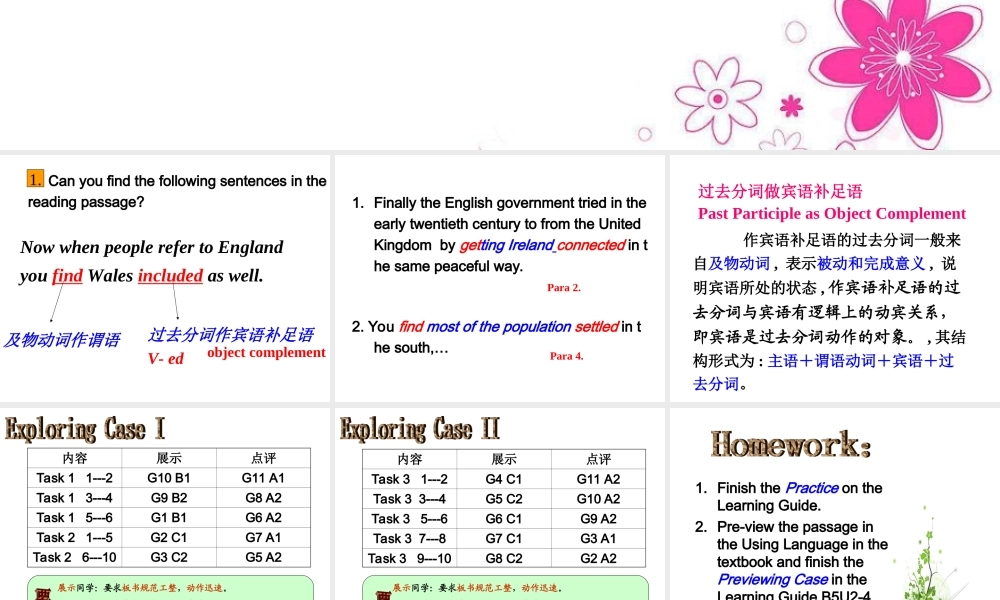Click the "G10 A2" cell
The width and height of the screenshot is (1000, 600).
[598, 499]
